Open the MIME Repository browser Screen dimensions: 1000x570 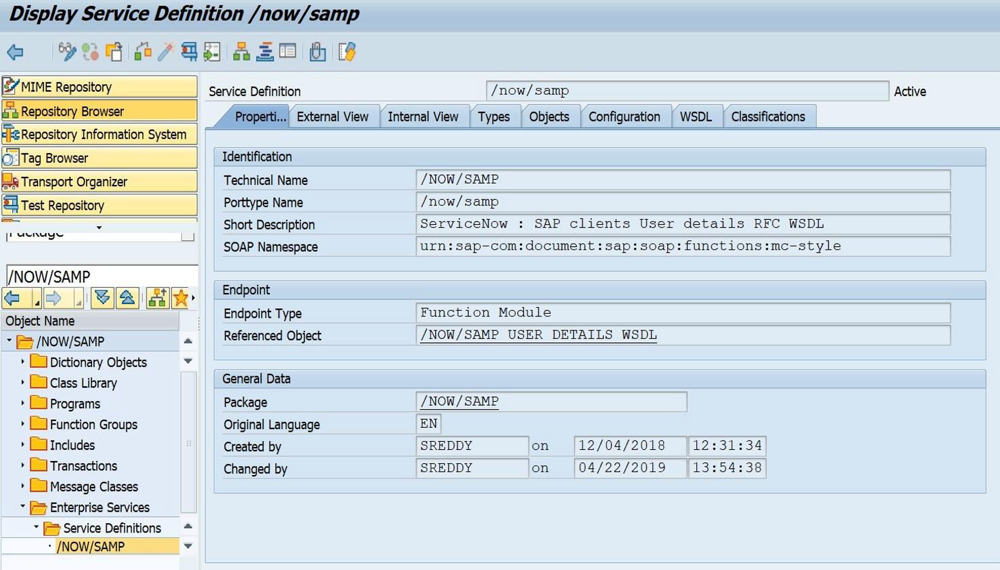99,87
